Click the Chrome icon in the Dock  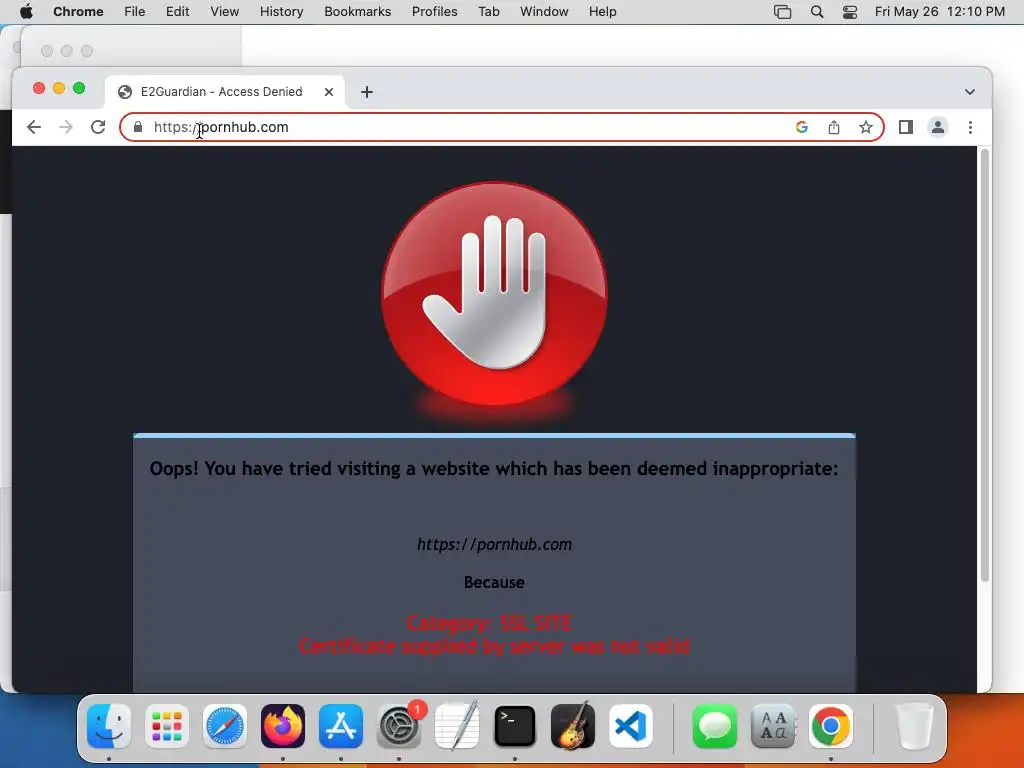click(x=831, y=726)
